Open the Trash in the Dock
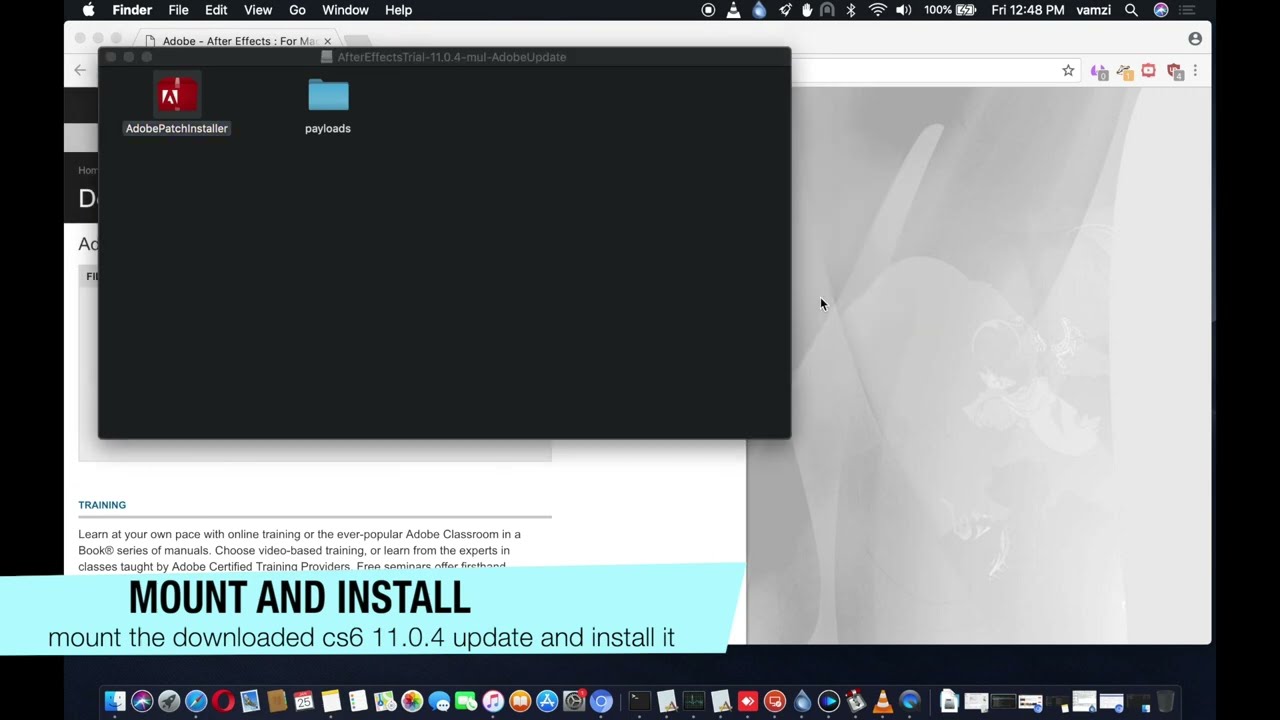Screen dimensions: 1280x720 coord(1166,702)
